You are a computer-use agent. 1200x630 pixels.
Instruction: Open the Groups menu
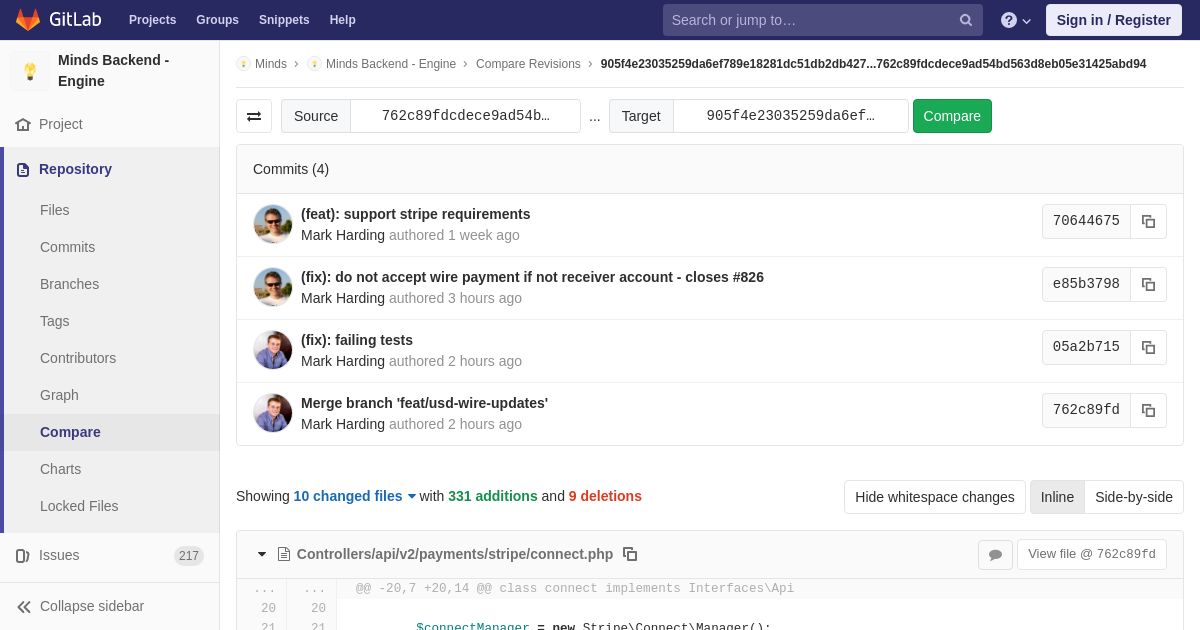pyautogui.click(x=217, y=20)
